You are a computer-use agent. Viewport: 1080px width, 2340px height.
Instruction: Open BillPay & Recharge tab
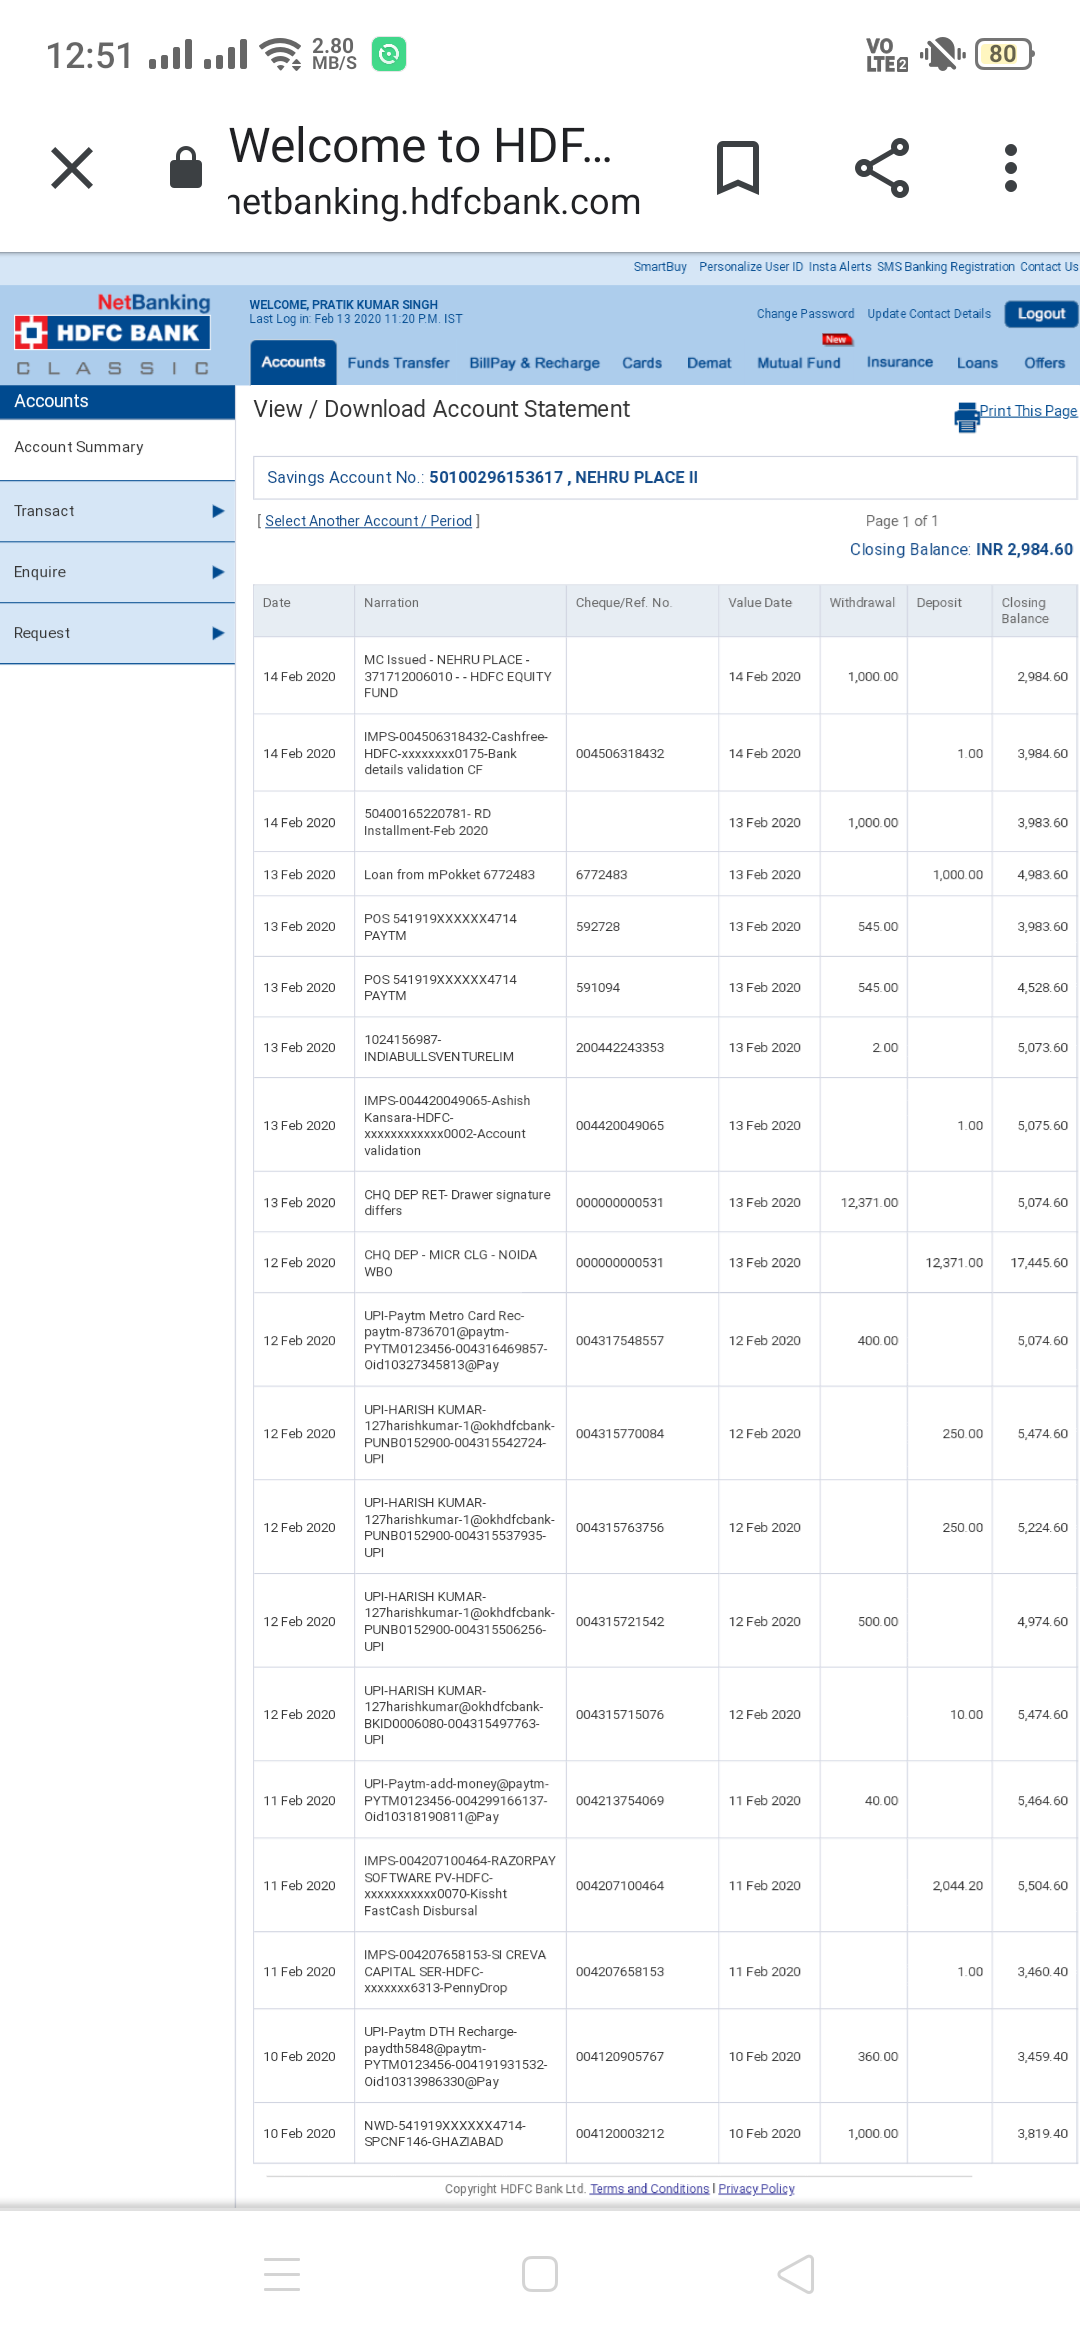535,363
